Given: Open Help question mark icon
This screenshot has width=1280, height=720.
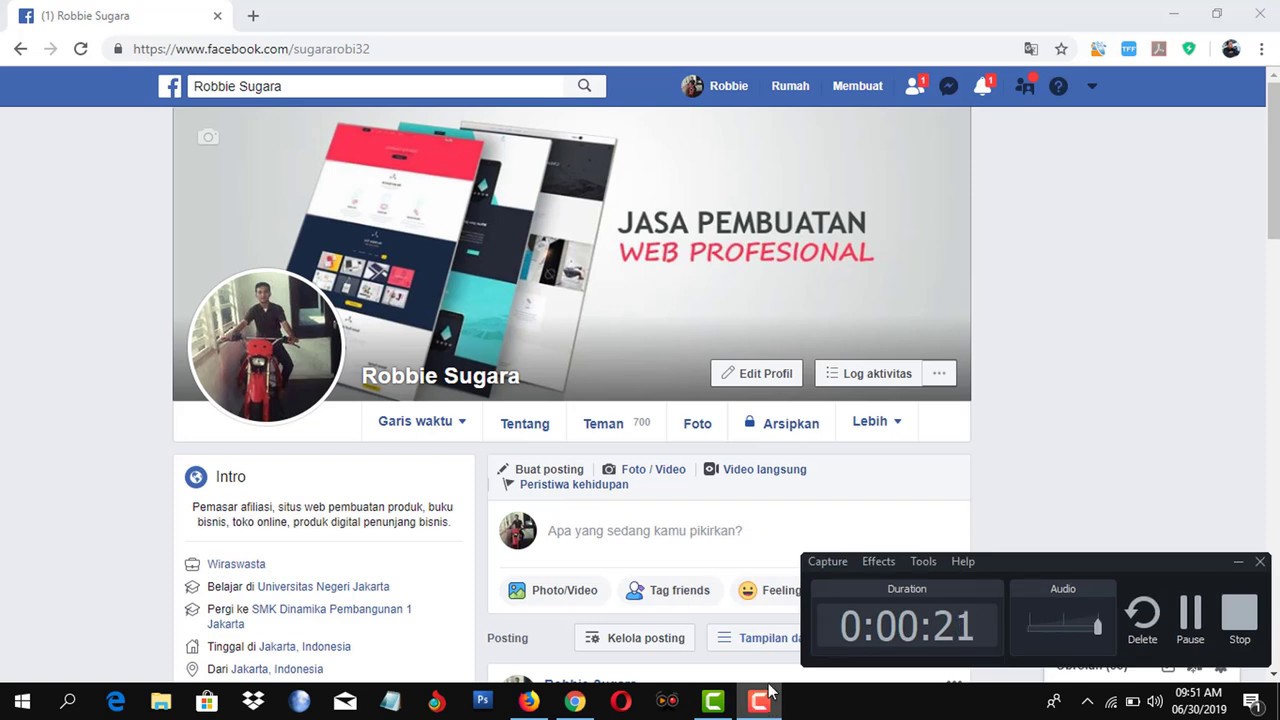Looking at the screenshot, I should (1058, 86).
